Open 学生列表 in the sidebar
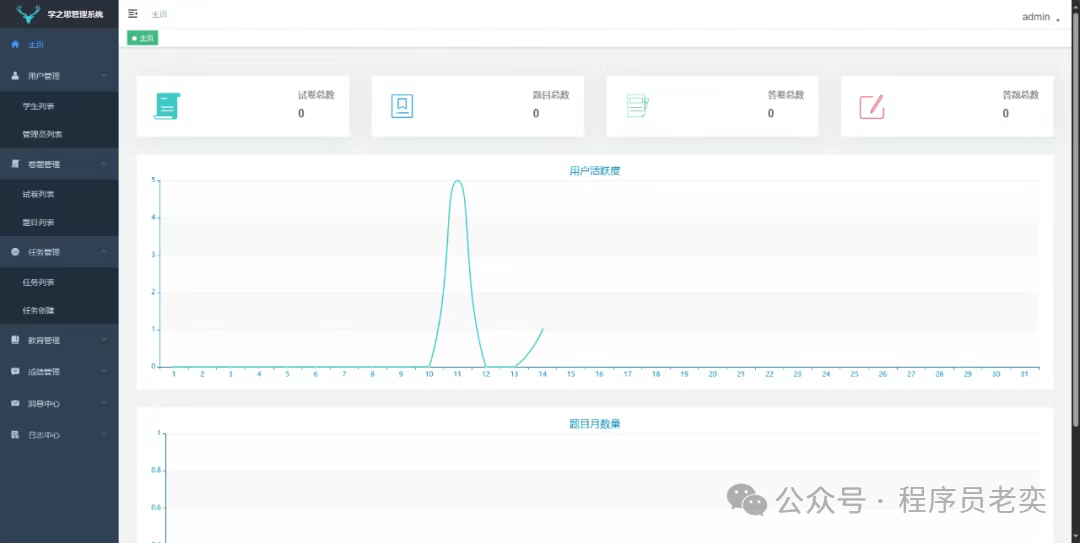Screen dimensions: 1080x543 [59, 106]
